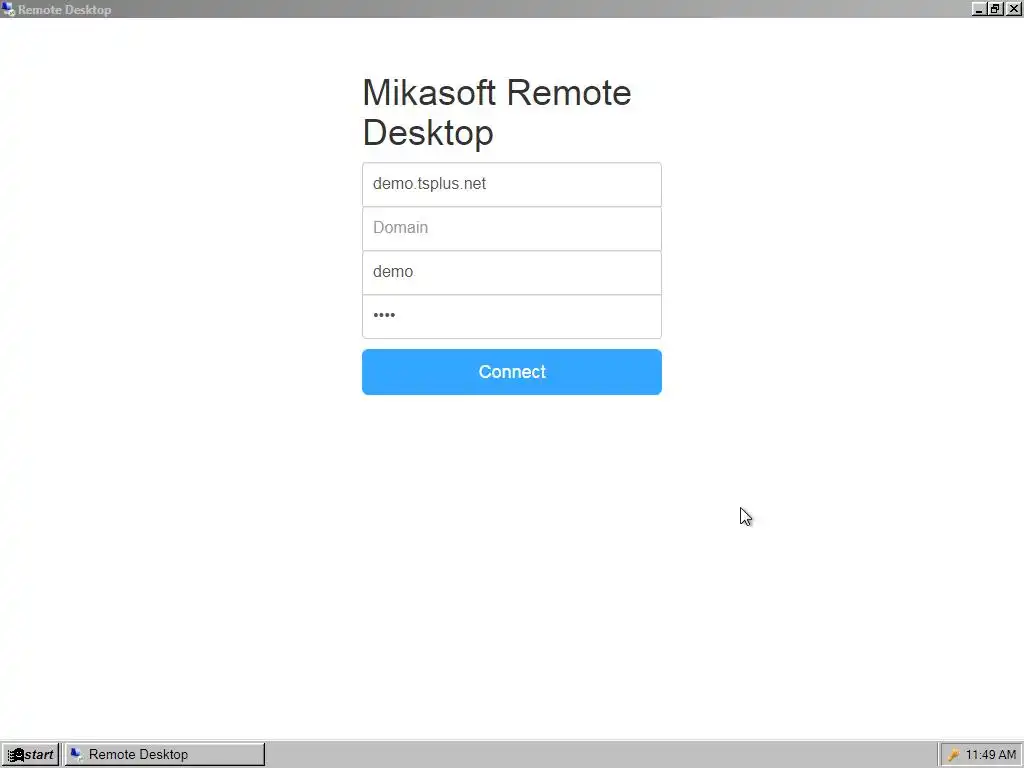Click the server address field showing demo.tsplus.net

tap(511, 184)
